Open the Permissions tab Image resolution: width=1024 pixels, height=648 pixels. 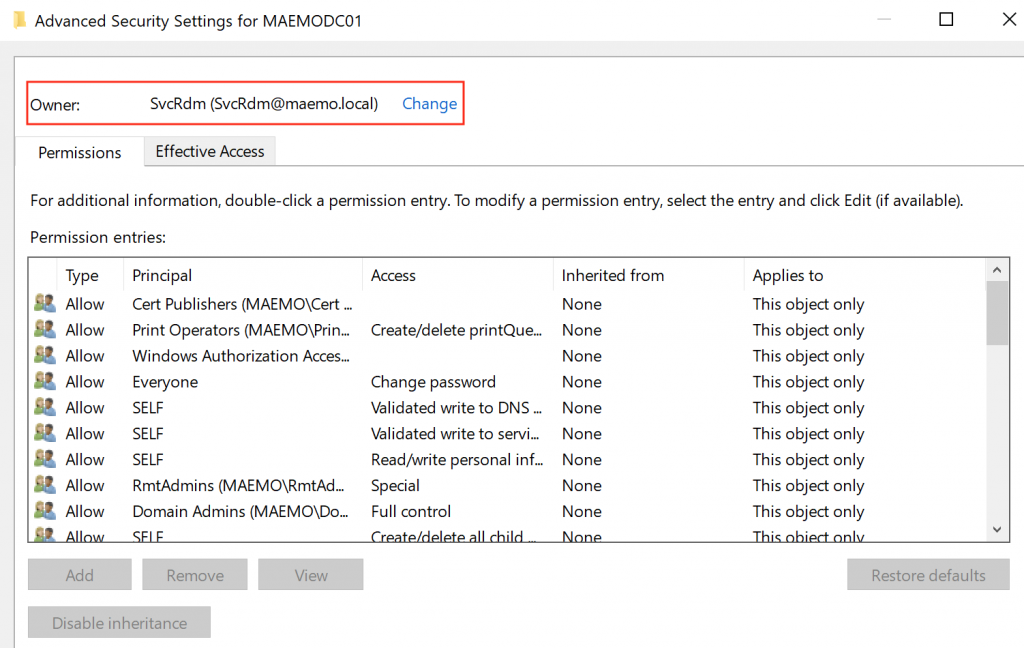coord(80,153)
